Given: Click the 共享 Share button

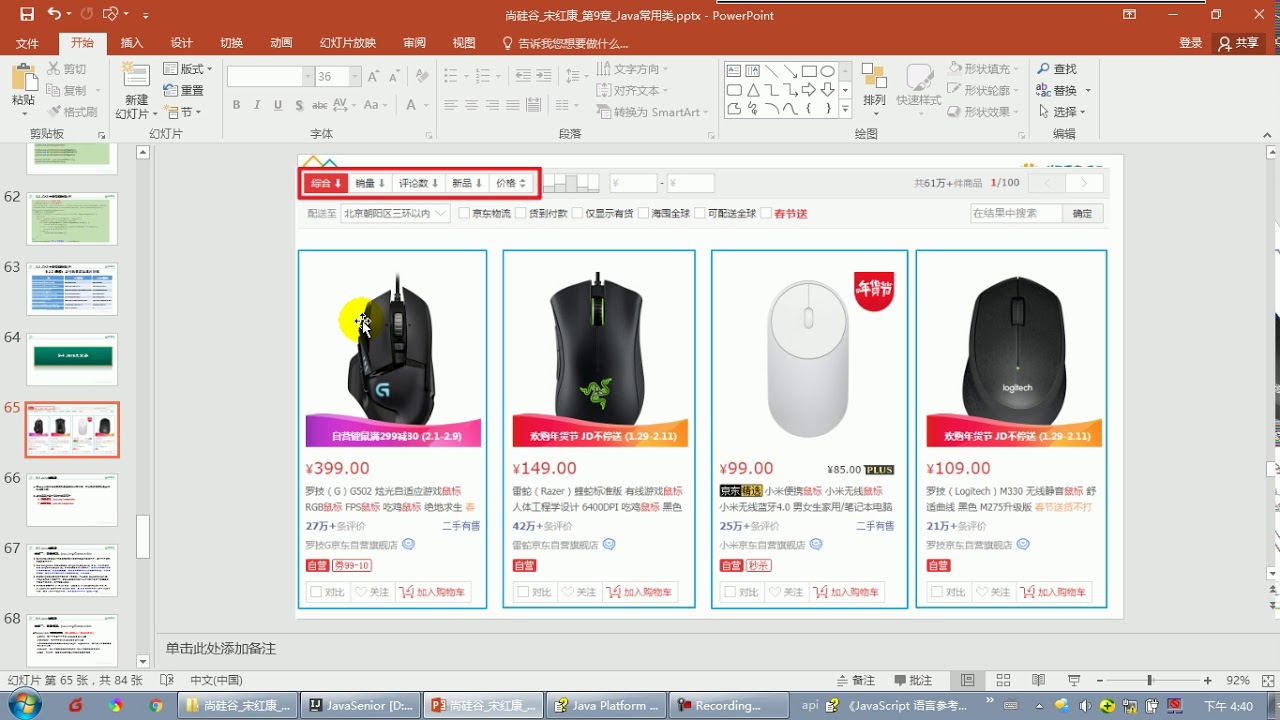Looking at the screenshot, I should click(1238, 43).
